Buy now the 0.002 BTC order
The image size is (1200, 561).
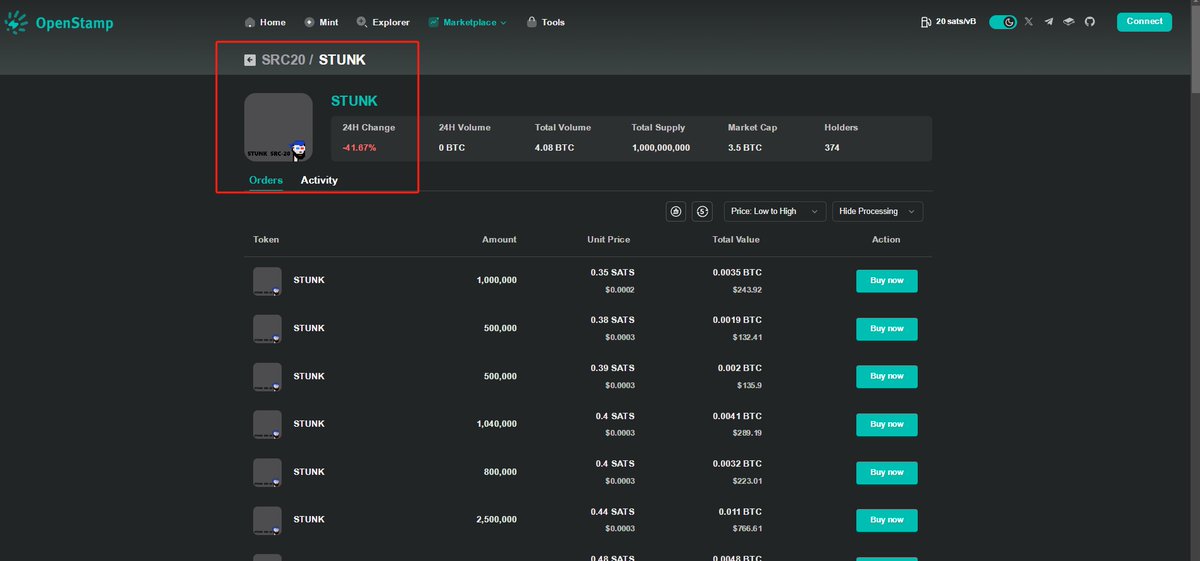coord(886,377)
